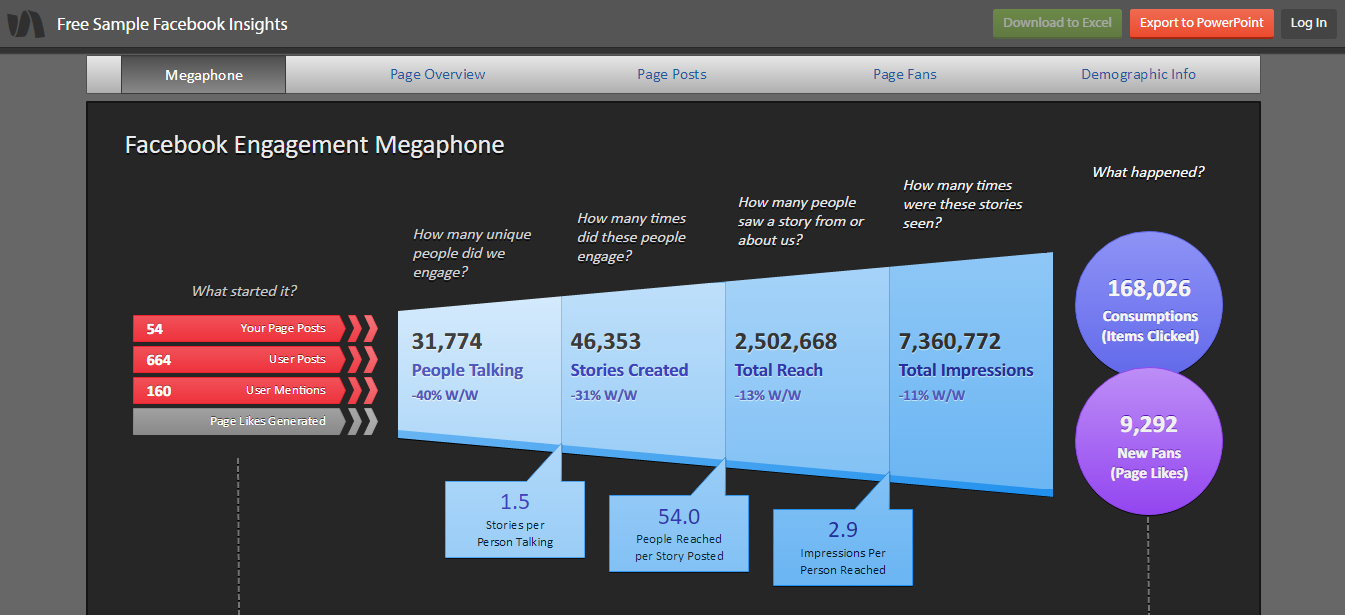Click the Download to Excel button
Viewport: 1345px width, 615px height.
1057,23
